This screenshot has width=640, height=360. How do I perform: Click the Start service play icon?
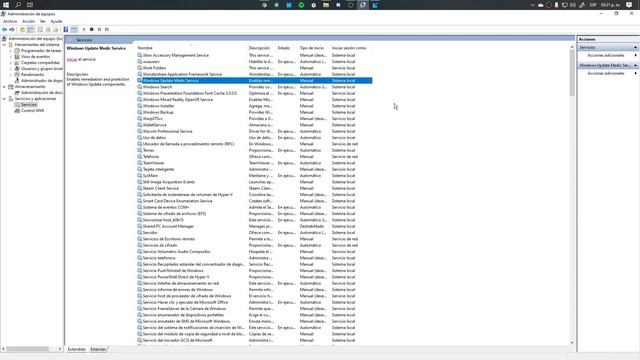[x=84, y=29]
